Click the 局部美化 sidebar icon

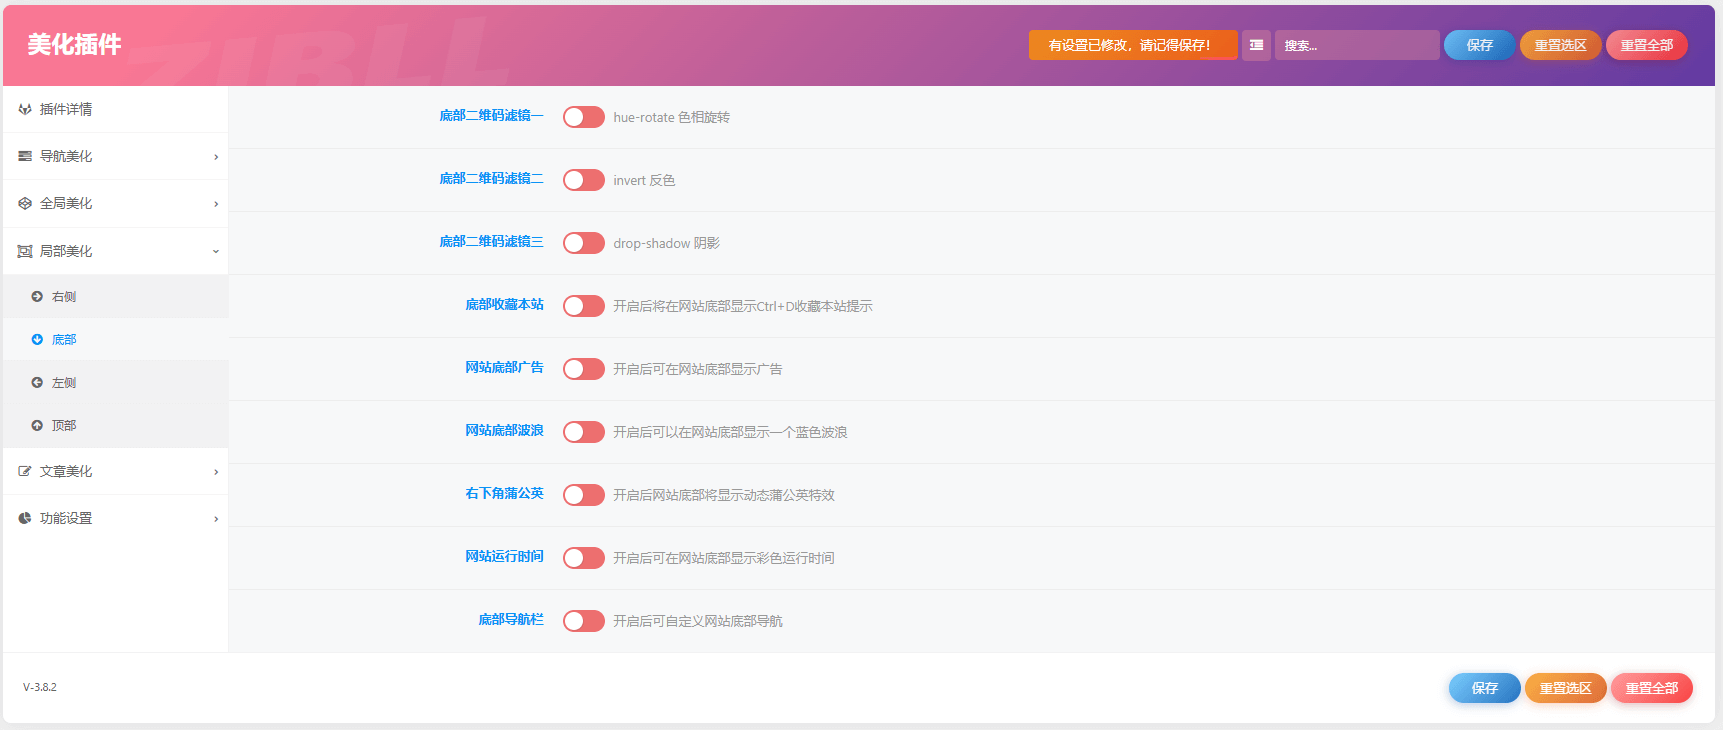25,251
